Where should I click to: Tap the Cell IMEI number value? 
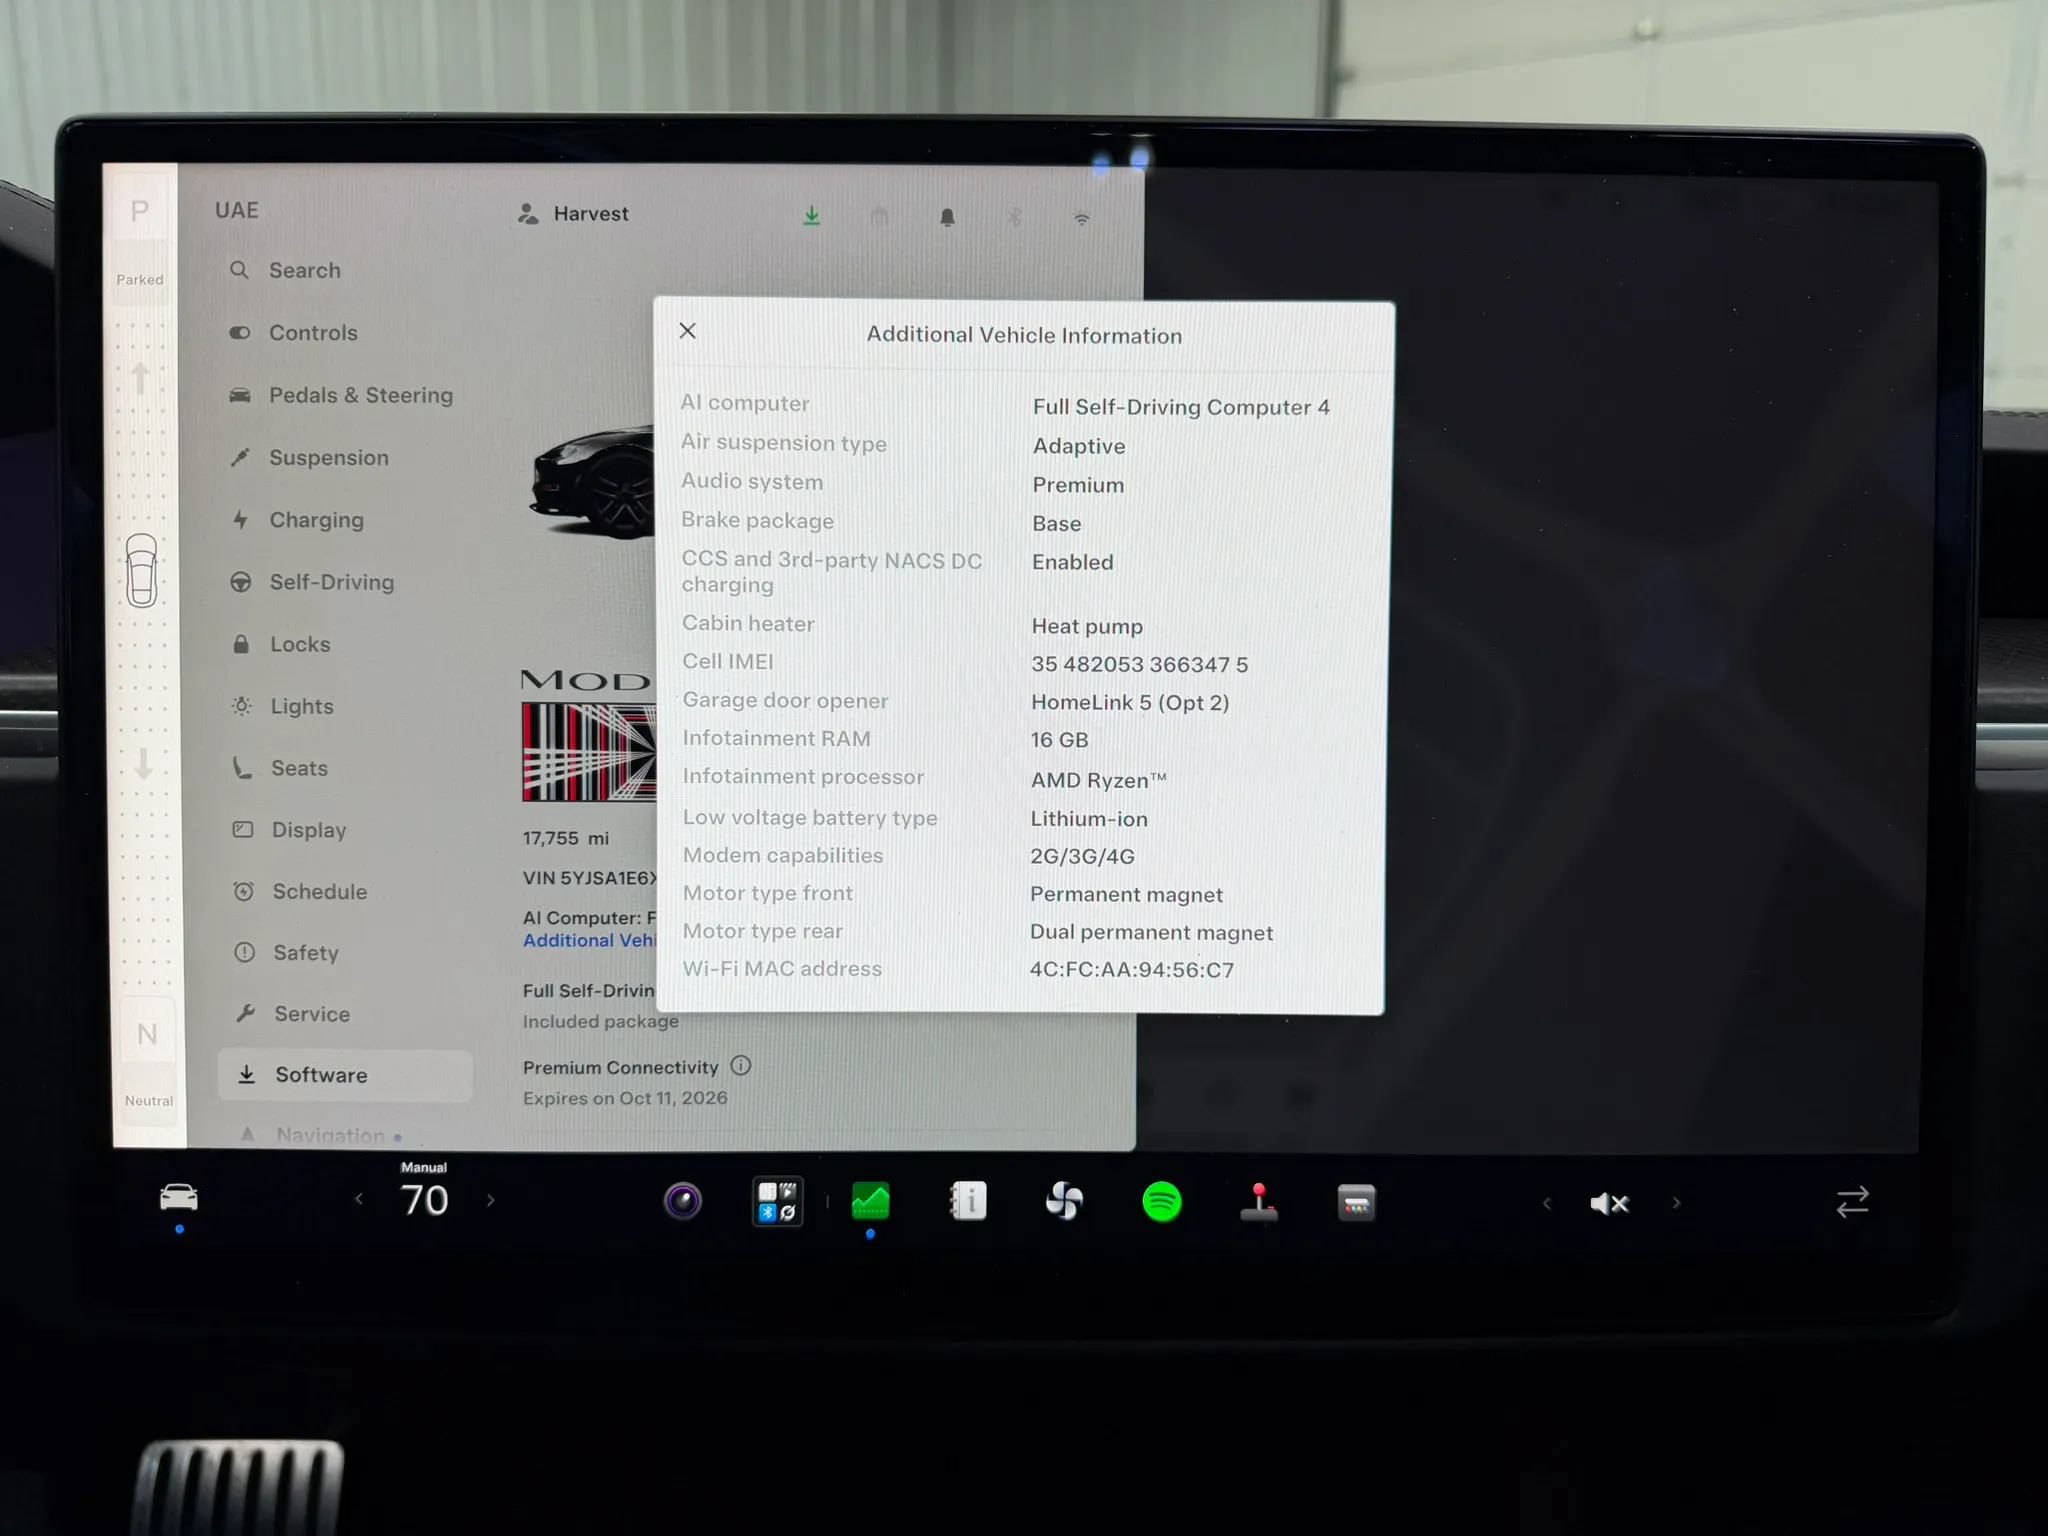coord(1139,664)
